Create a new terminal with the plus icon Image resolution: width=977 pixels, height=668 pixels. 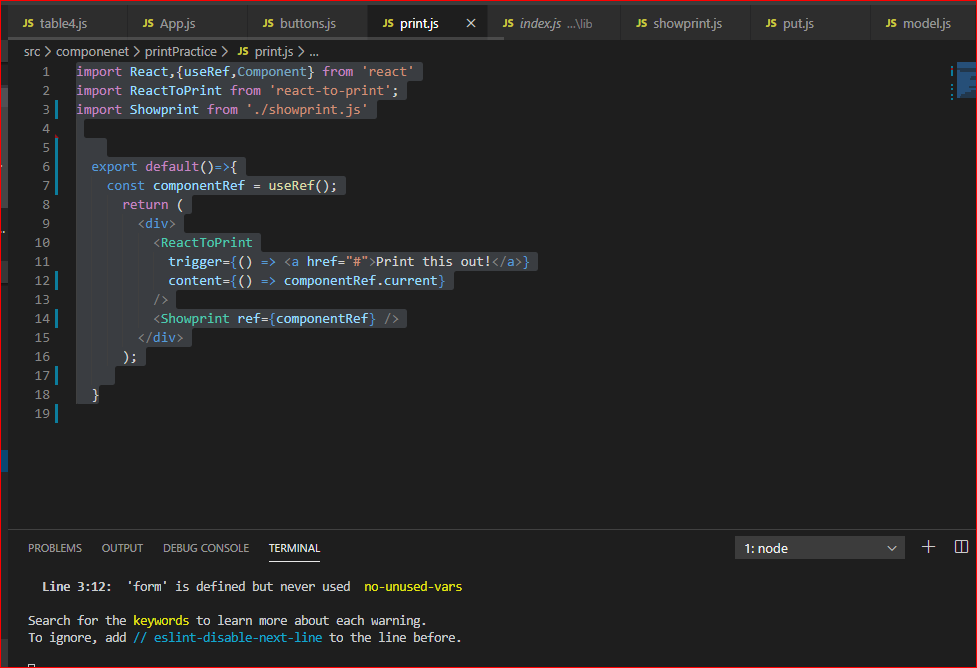tap(928, 546)
